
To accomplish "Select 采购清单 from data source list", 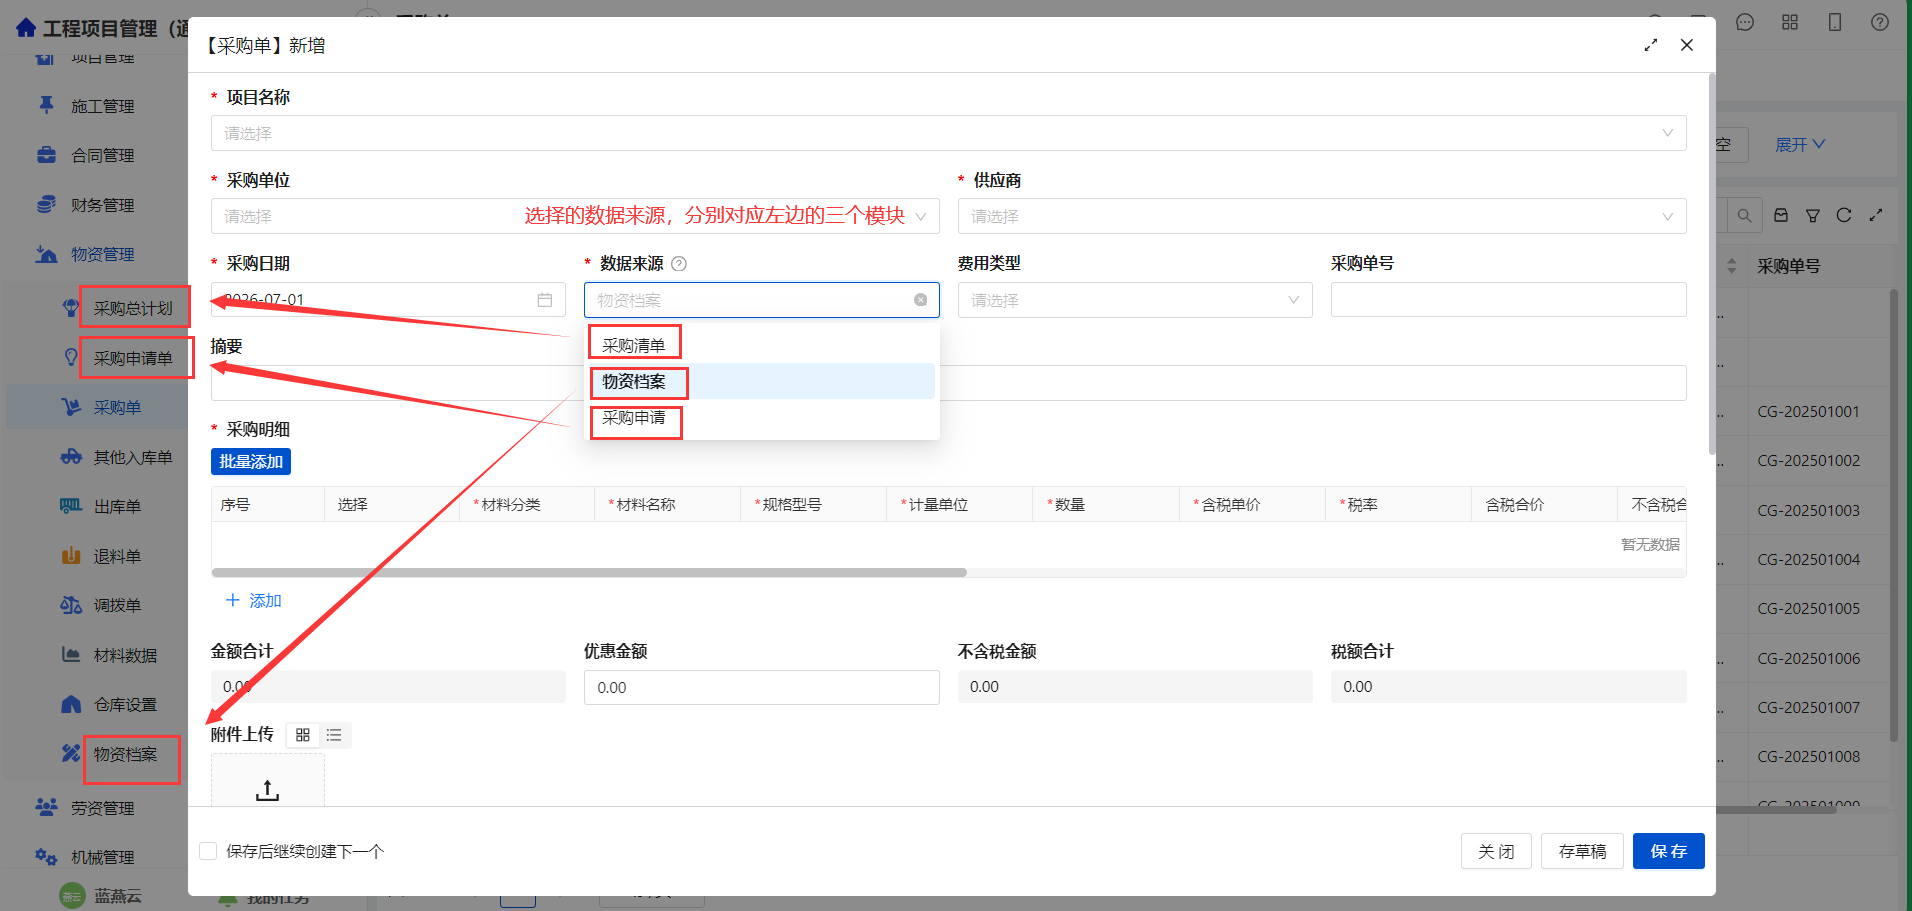I will [634, 345].
